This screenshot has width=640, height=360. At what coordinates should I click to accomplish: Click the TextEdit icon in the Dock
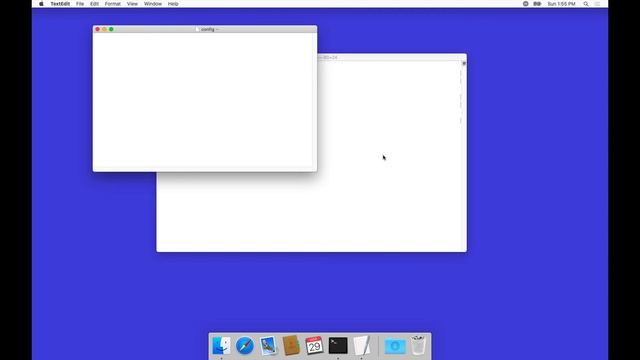pos(362,346)
